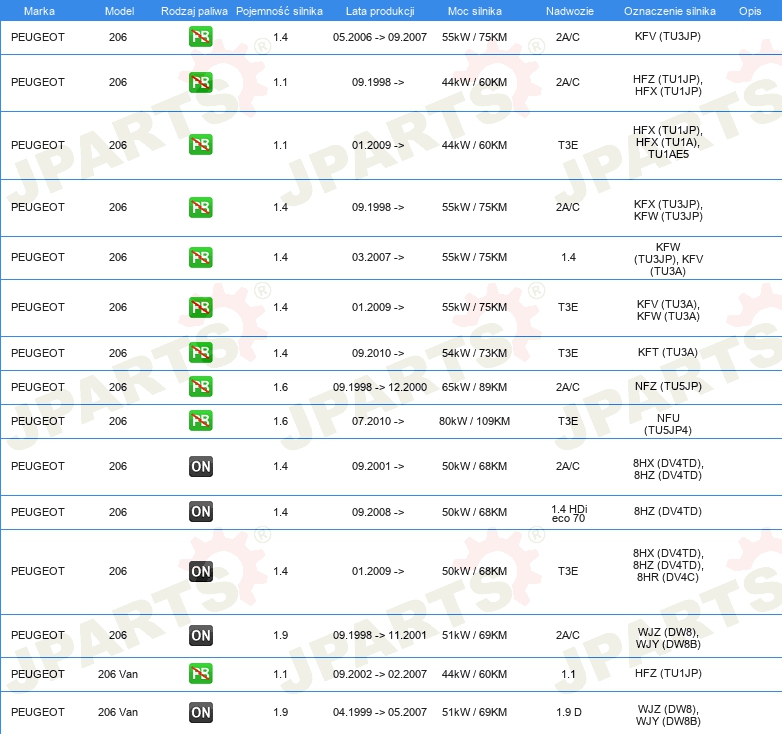Image resolution: width=782 pixels, height=734 pixels.
Task: Click petrol icon in NFZ (TU5JP) row
Action: click(x=200, y=387)
